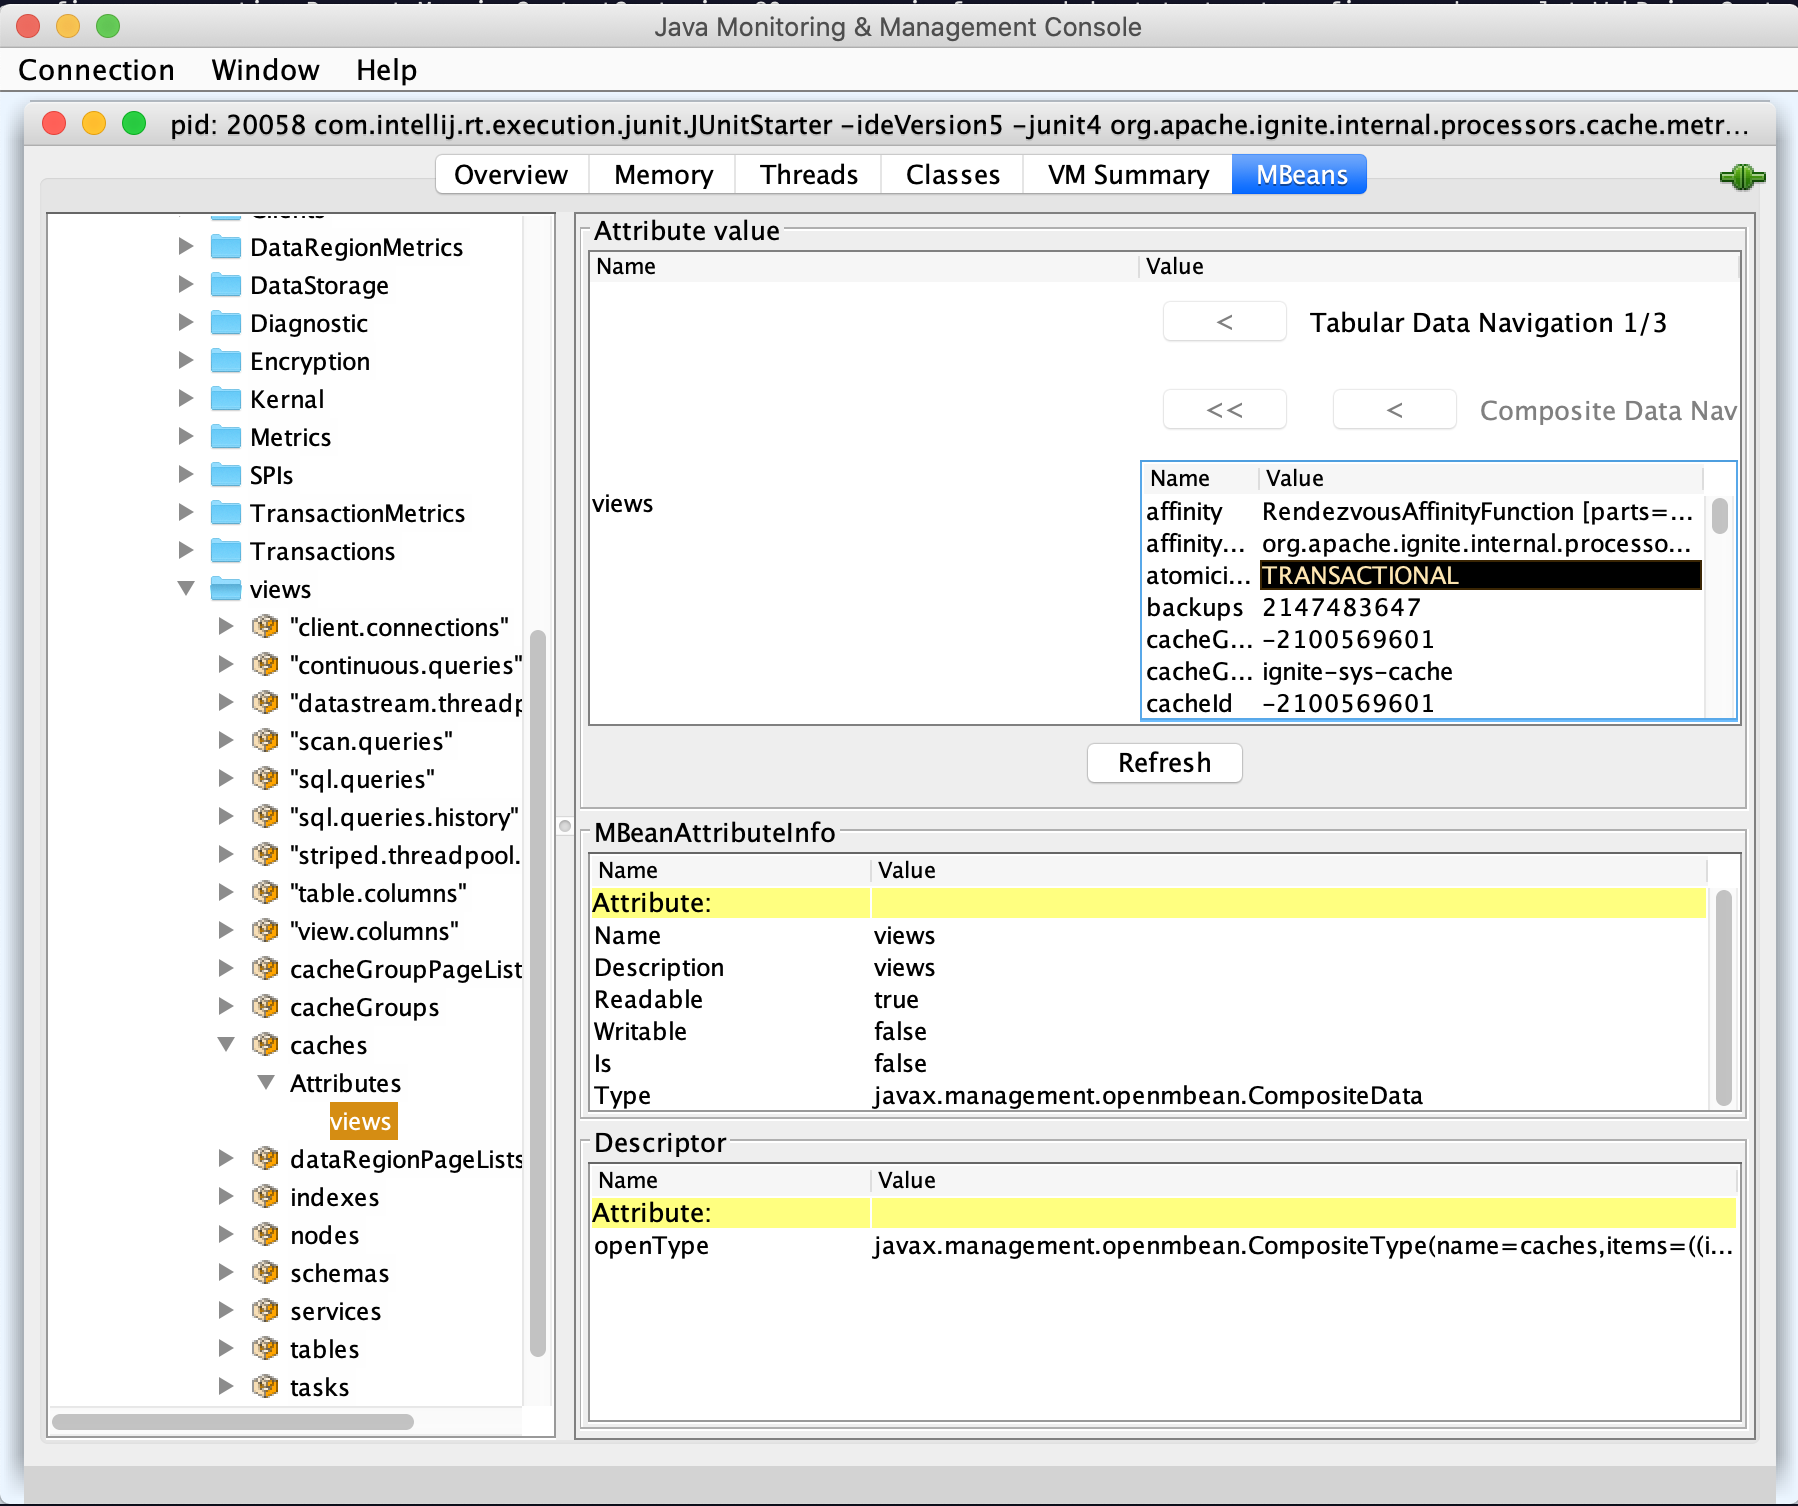1798x1506 pixels.
Task: Click the Kernal folder icon
Action: tap(226, 399)
